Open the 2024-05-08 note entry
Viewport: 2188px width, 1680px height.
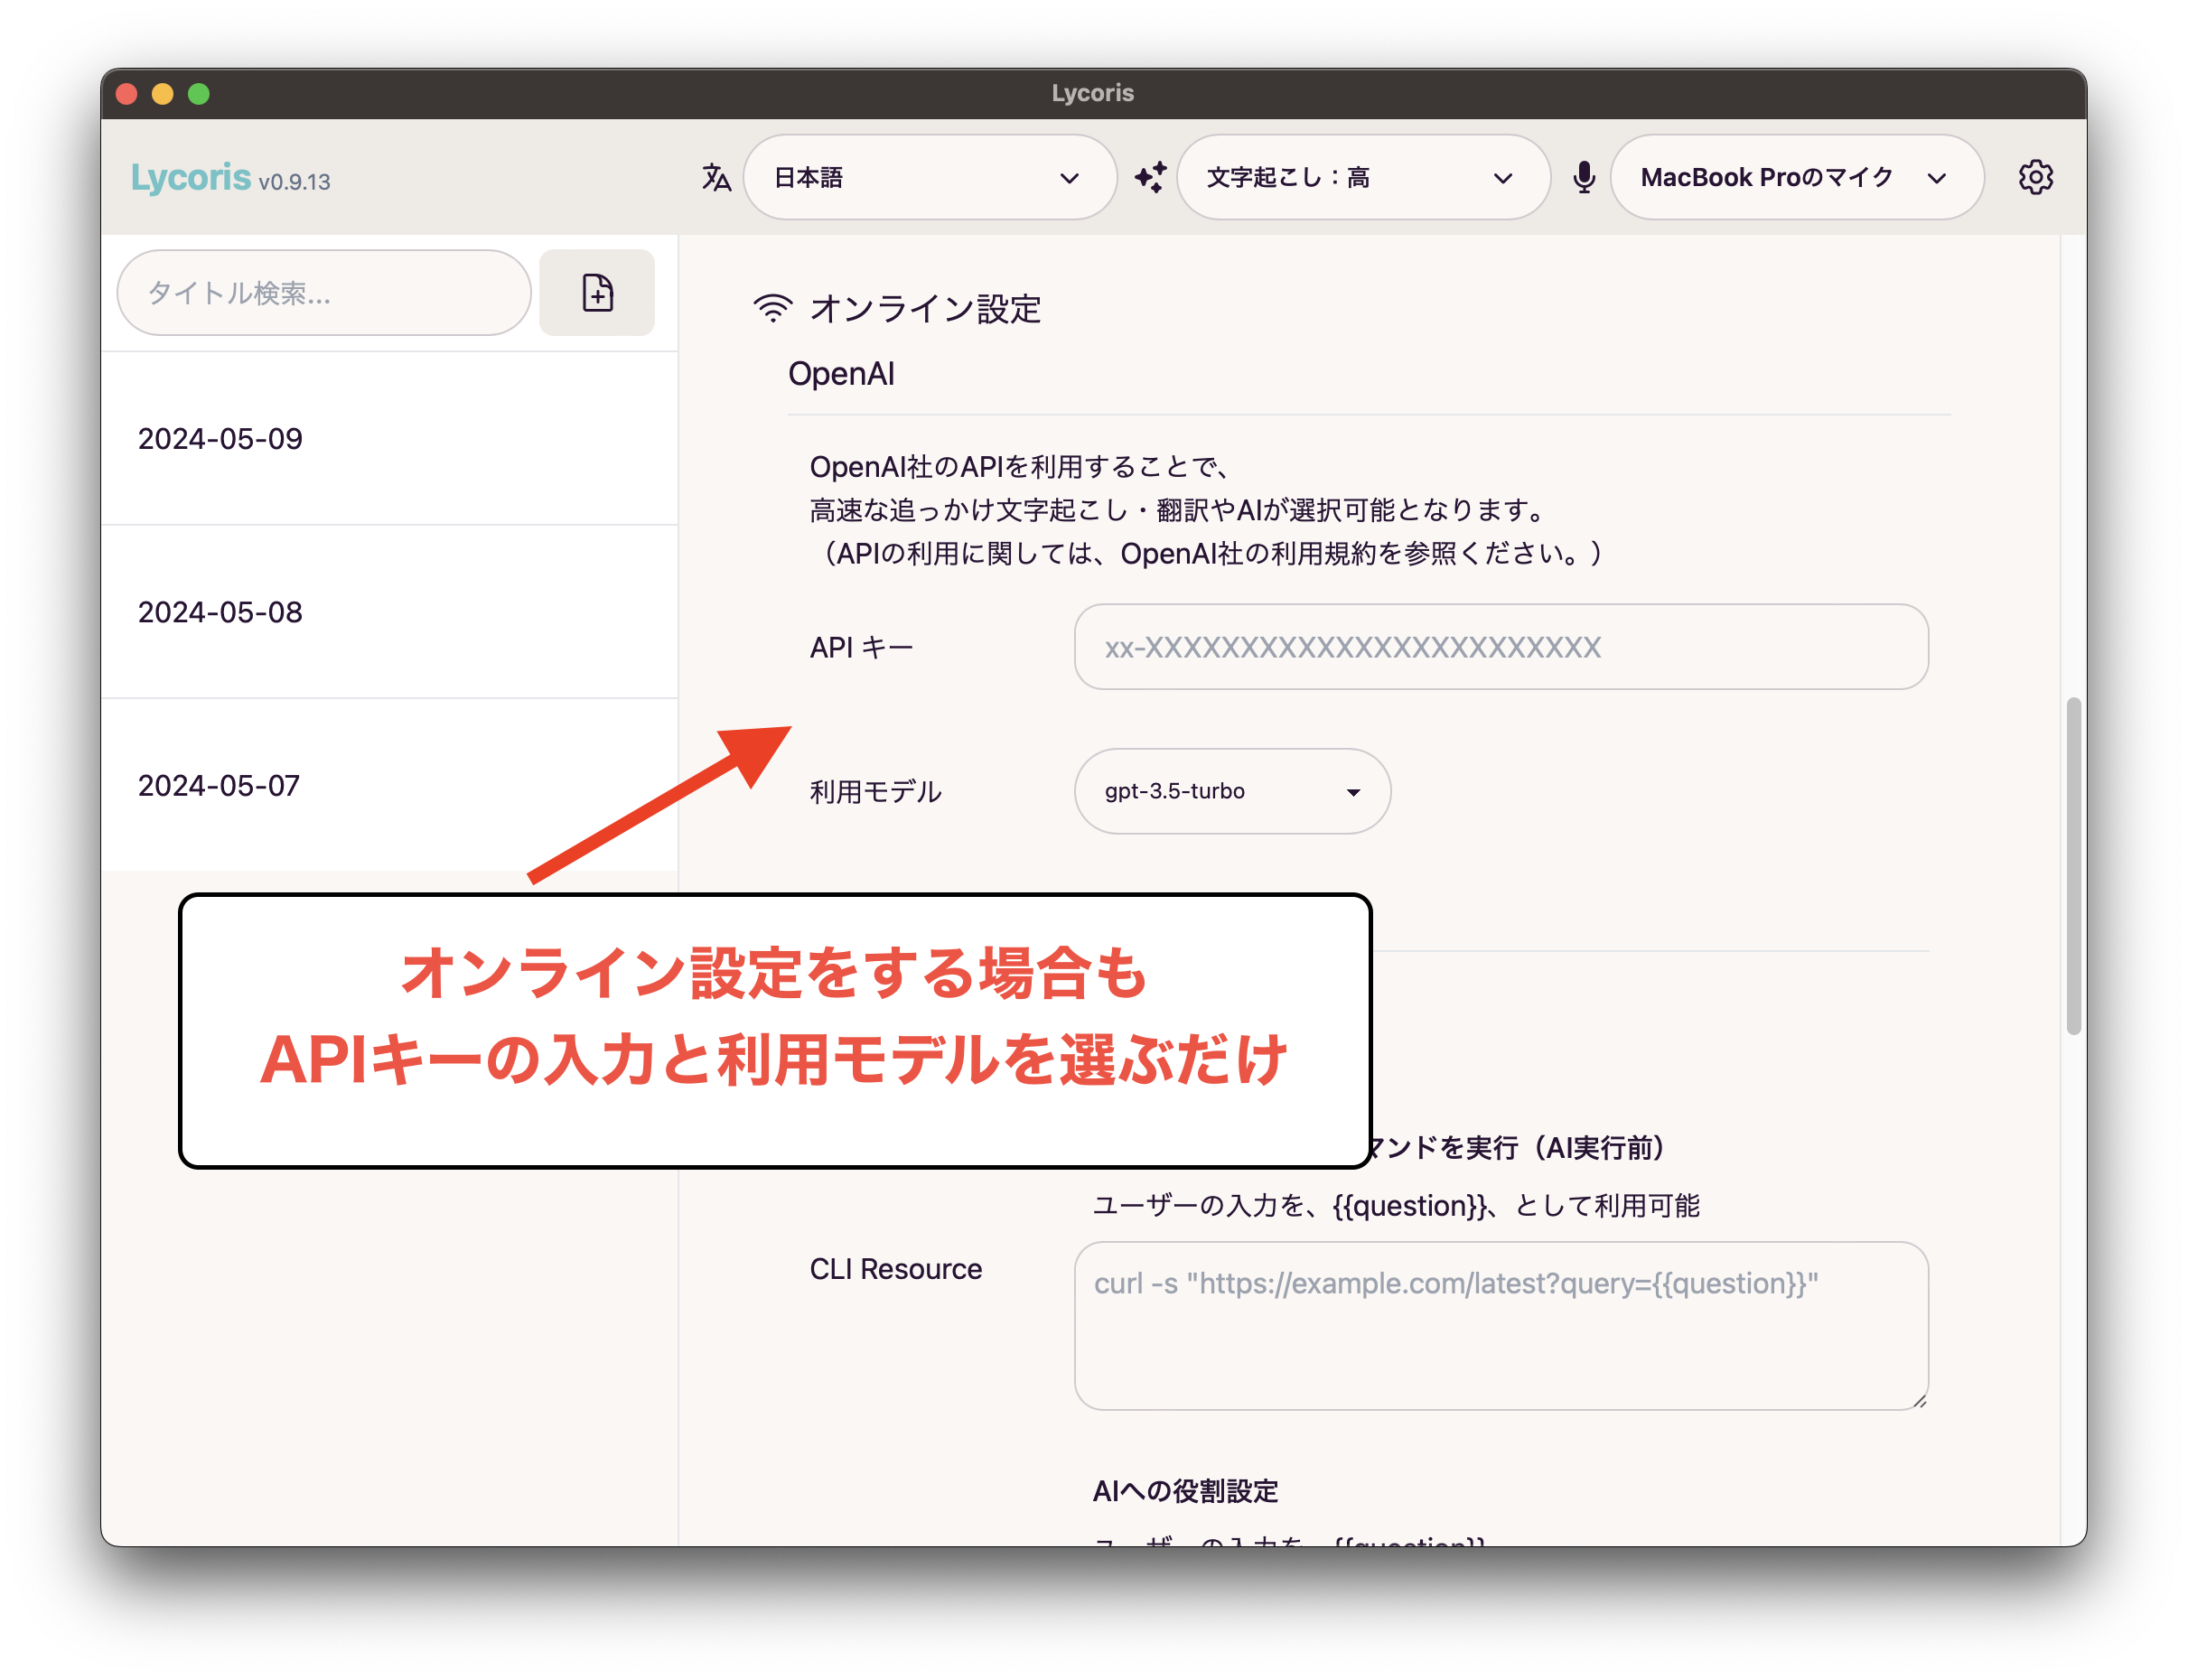point(389,611)
